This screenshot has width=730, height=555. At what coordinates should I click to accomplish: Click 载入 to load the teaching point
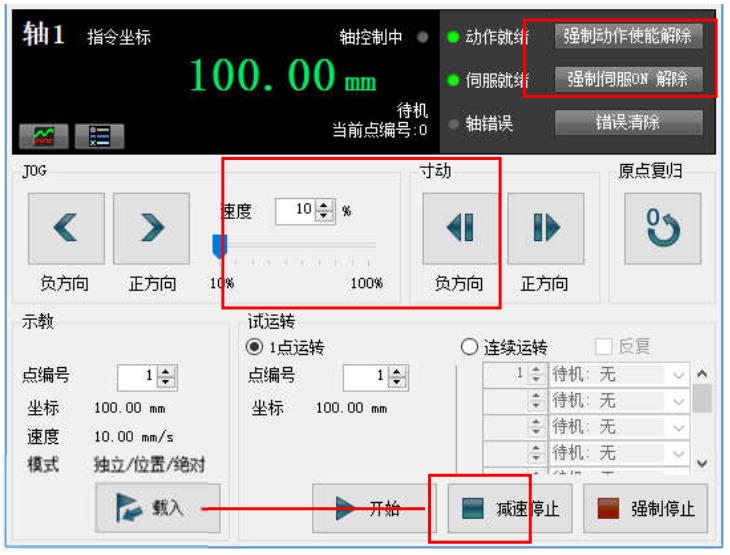[157, 509]
